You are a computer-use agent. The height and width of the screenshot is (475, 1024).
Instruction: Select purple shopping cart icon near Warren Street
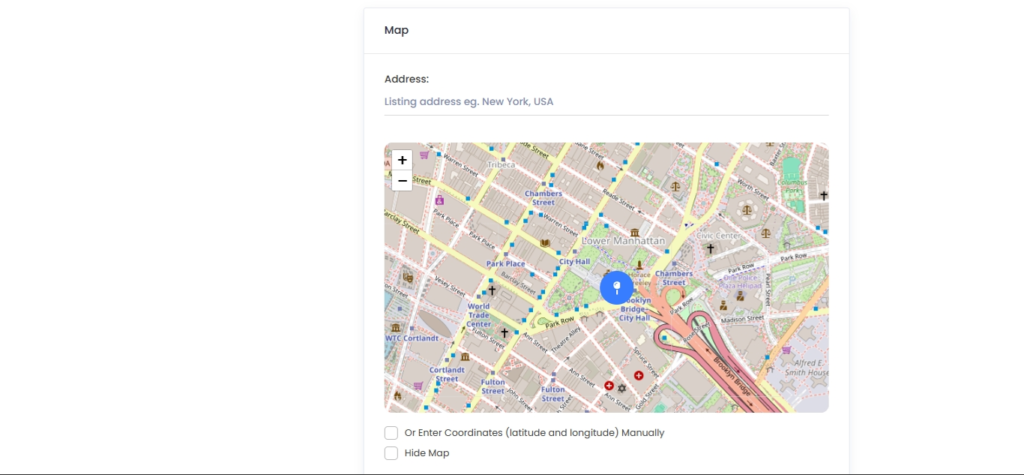coord(424,155)
